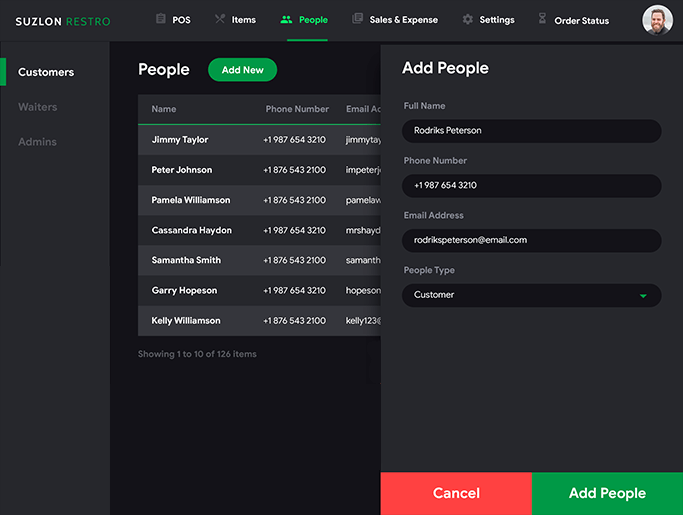This screenshot has height=515, width=683.
Task: Select the Peter Johnson row
Action: coord(259,170)
